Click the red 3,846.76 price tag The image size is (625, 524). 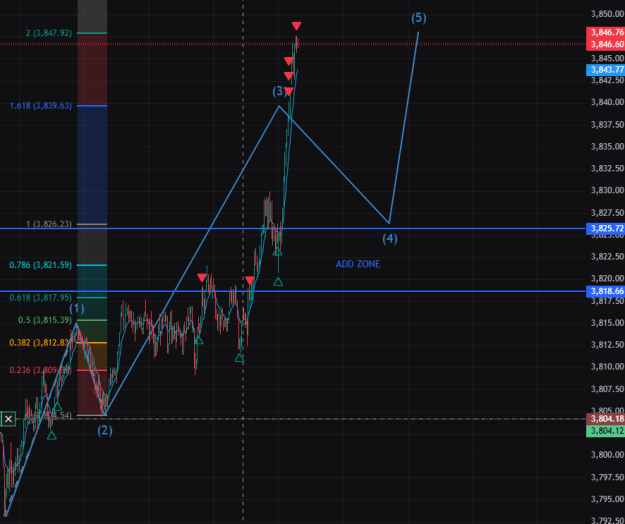point(605,32)
